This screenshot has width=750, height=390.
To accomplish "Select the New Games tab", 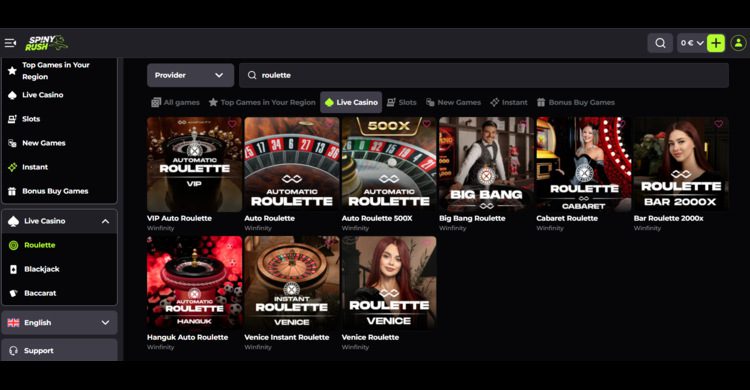I will point(453,102).
